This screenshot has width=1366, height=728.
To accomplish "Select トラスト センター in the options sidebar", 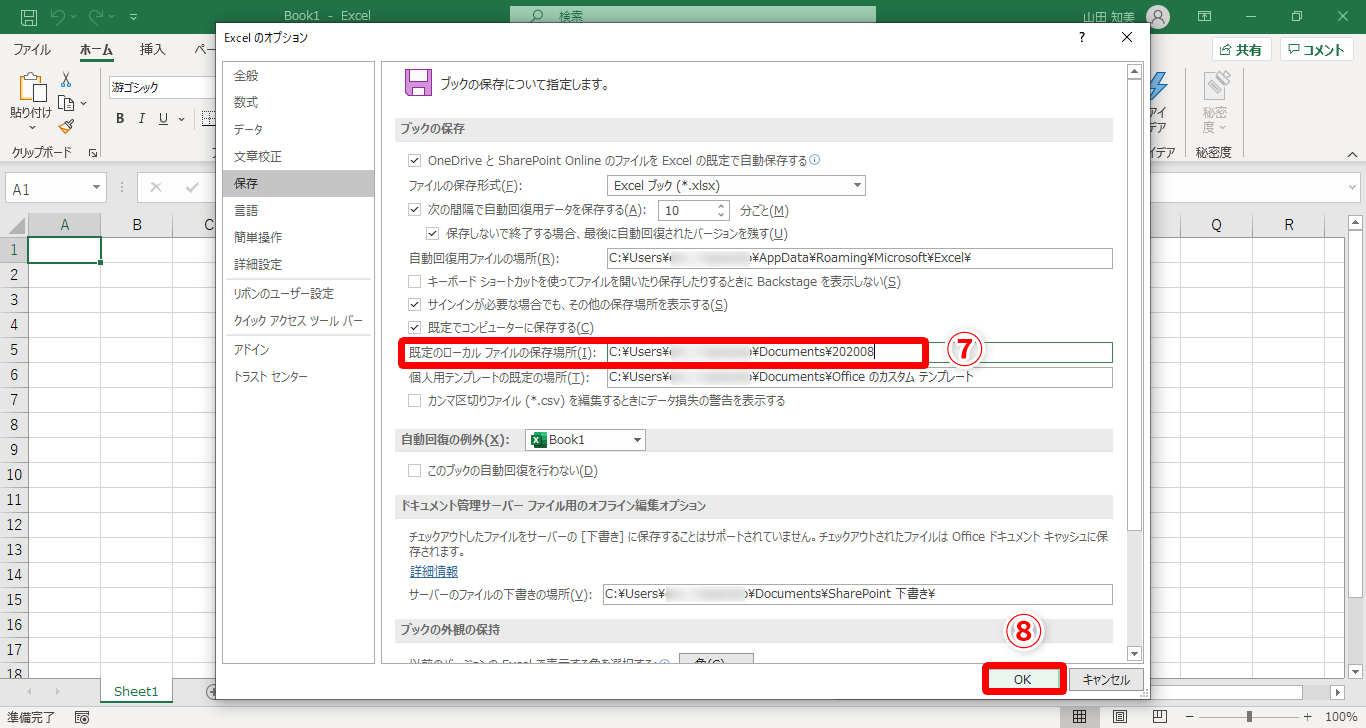I will coord(298,376).
